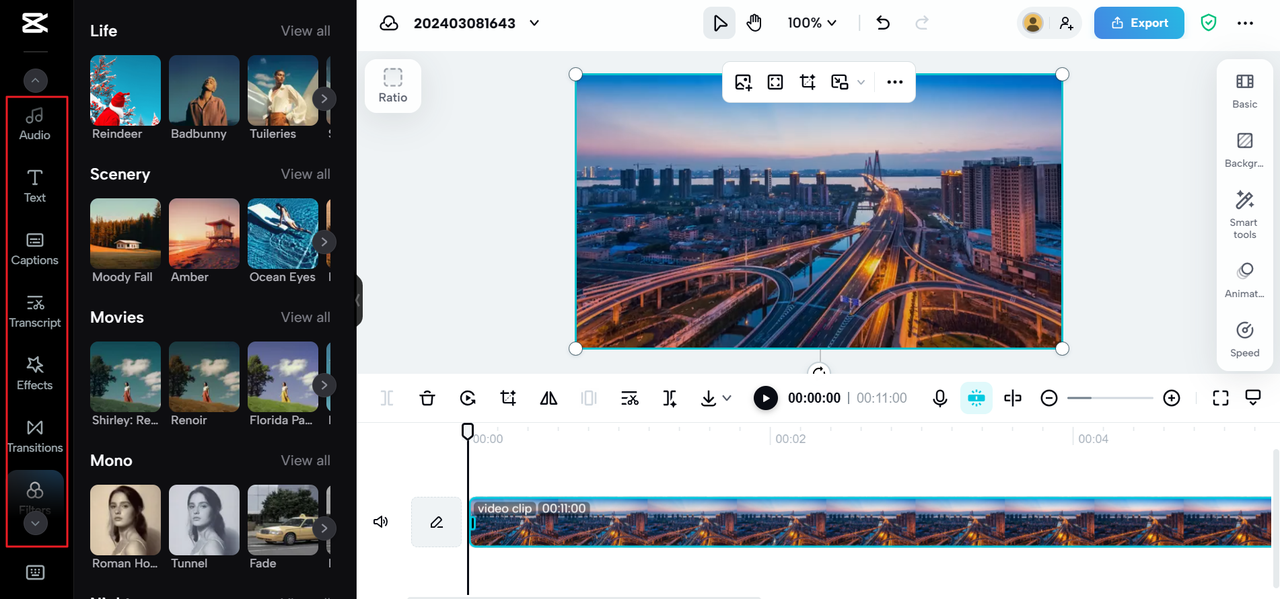Show more Scenery filters with arrow
Viewport: 1280px width, 599px height.
pyautogui.click(x=324, y=241)
